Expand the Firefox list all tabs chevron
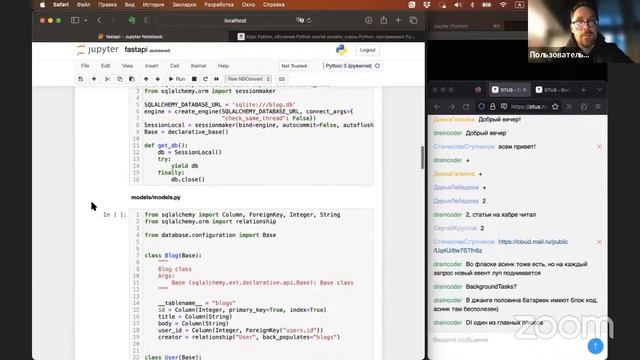 pyautogui.click(x=599, y=90)
